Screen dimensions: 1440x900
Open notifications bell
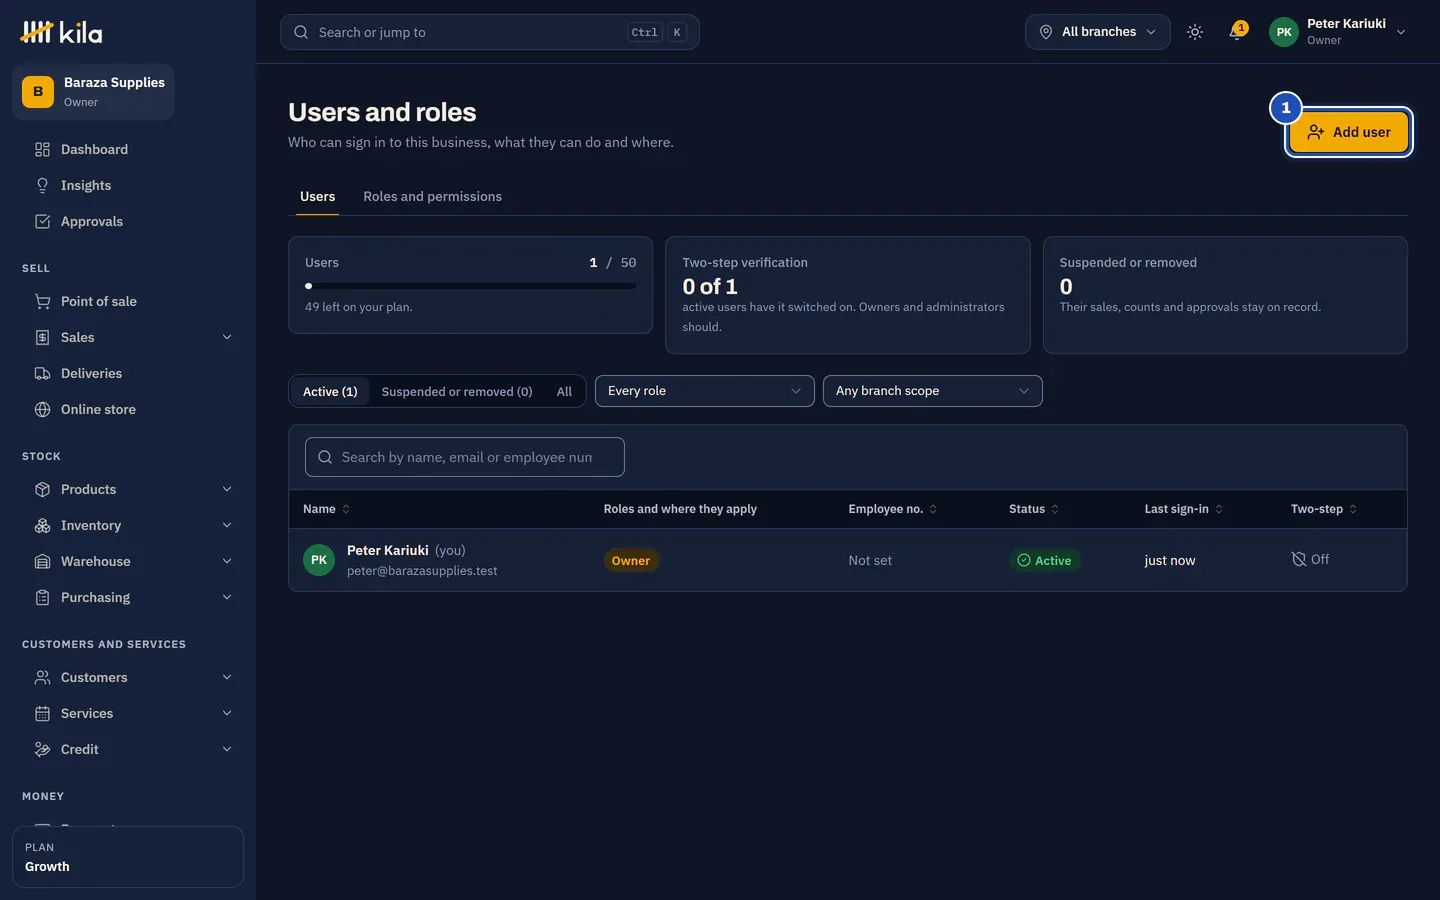pyautogui.click(x=1237, y=32)
